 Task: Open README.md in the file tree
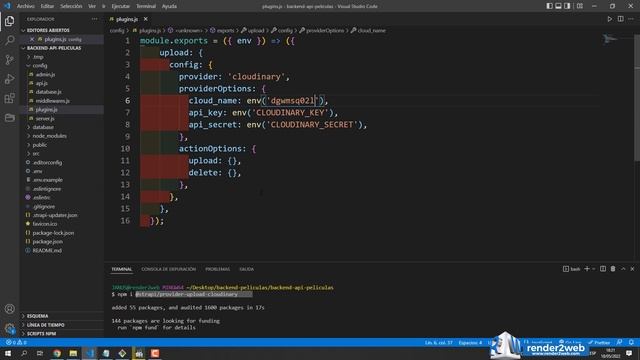tap(47, 250)
